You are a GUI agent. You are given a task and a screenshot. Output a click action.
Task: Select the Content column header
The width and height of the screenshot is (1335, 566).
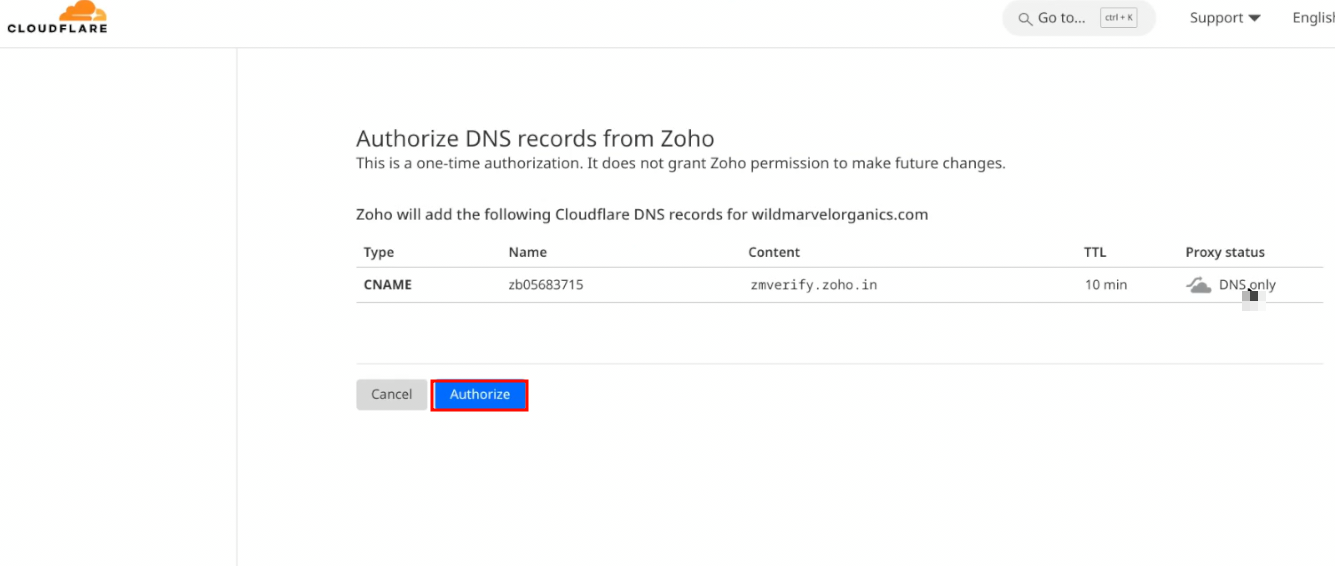[x=774, y=252]
